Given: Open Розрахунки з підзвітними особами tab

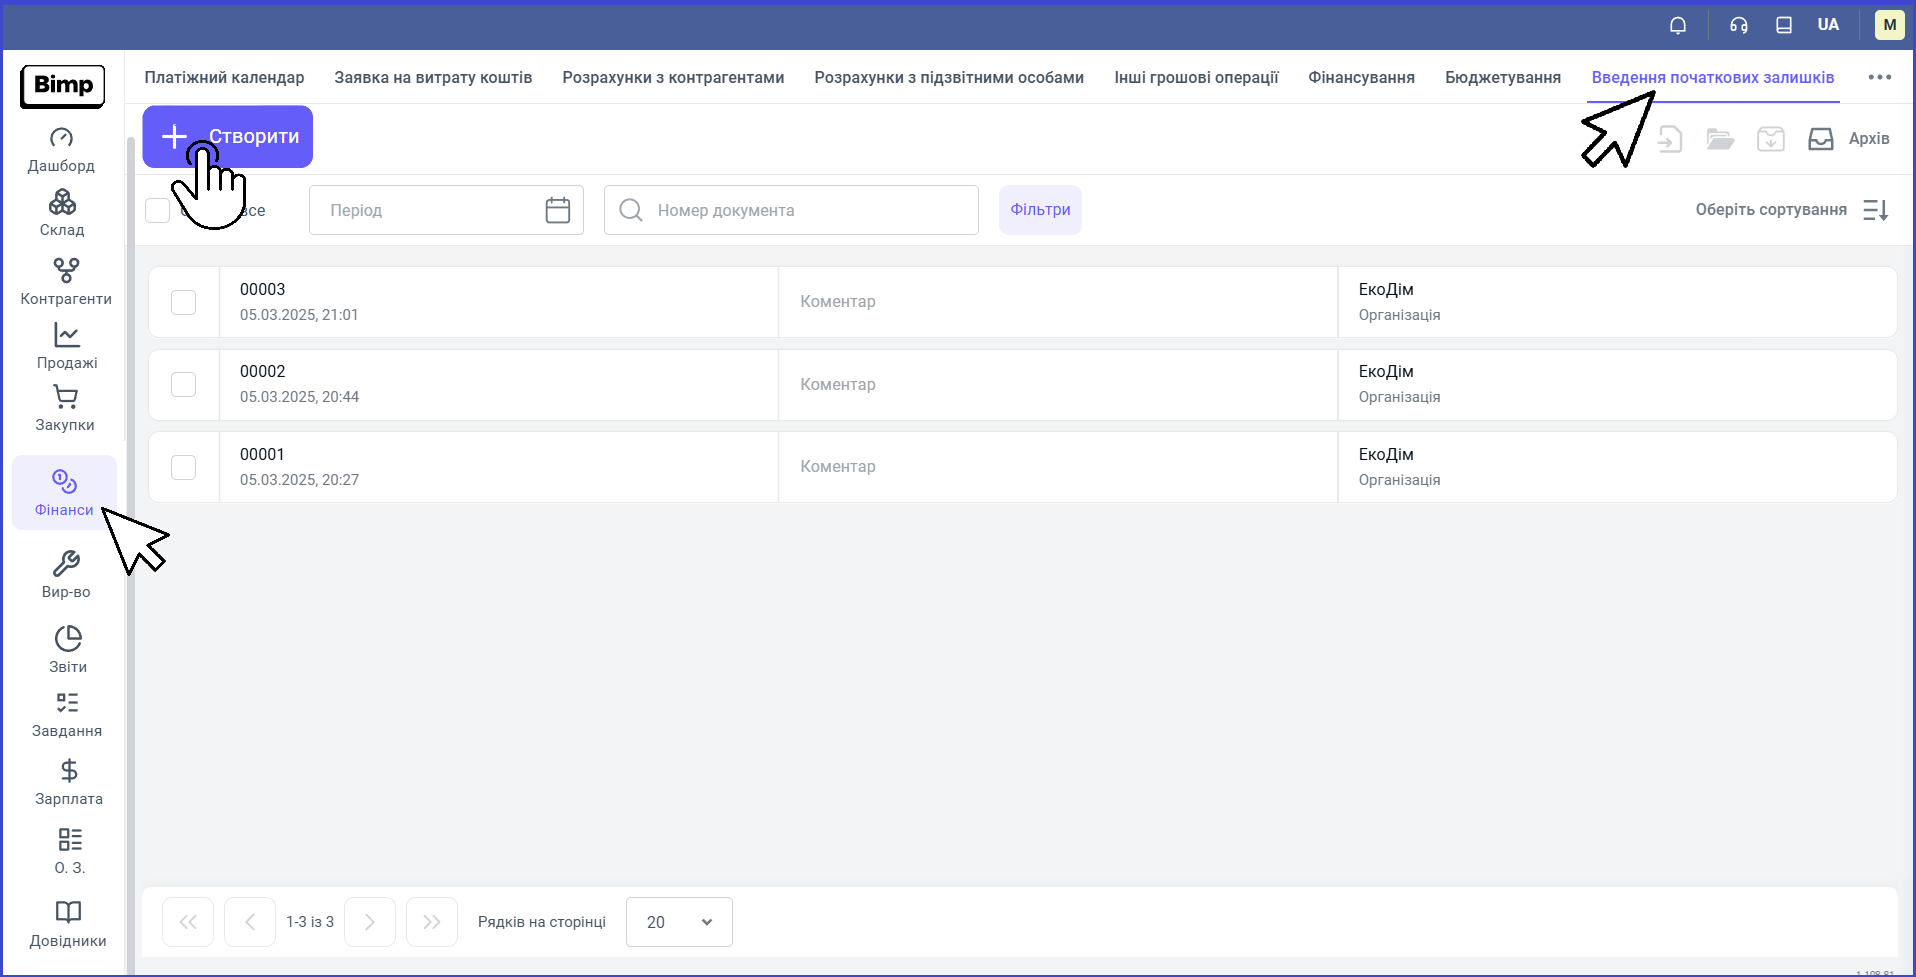Looking at the screenshot, I should pos(949,77).
